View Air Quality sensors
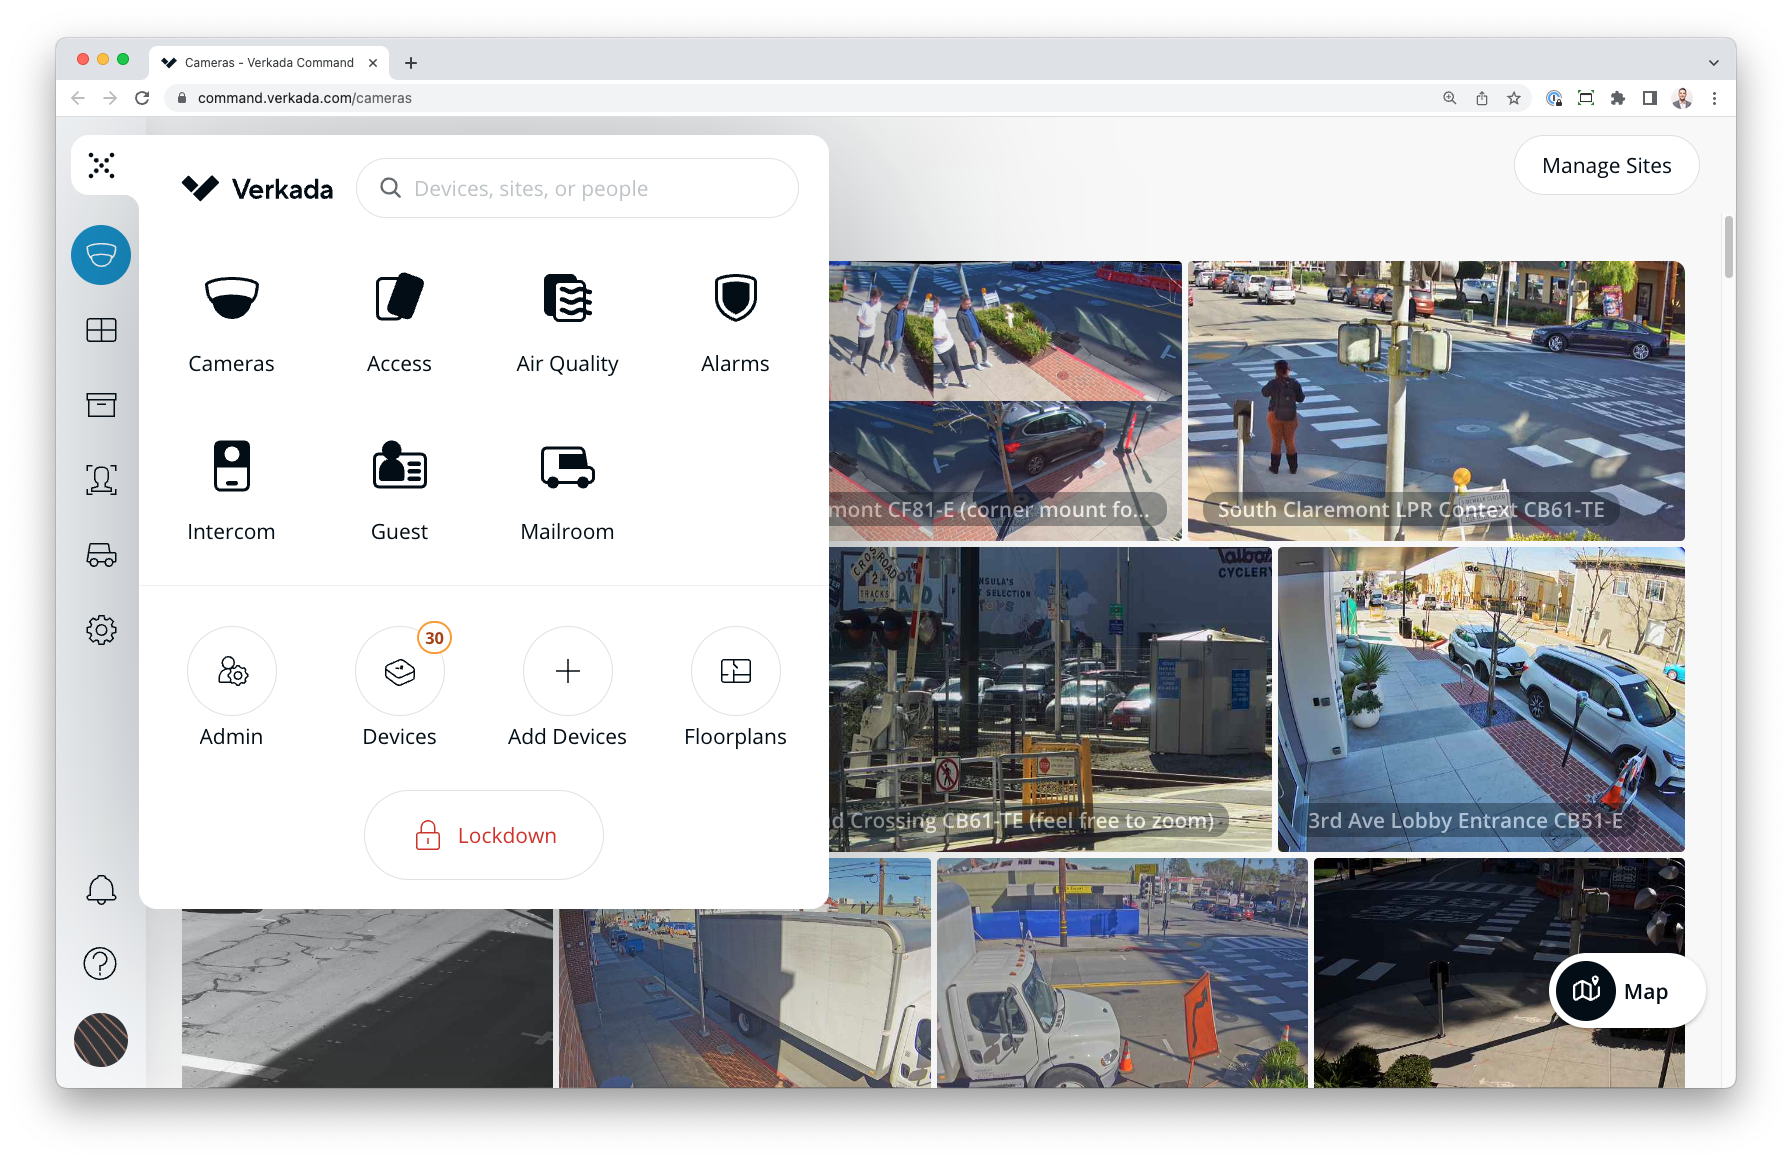This screenshot has width=1792, height=1162. coord(567,322)
